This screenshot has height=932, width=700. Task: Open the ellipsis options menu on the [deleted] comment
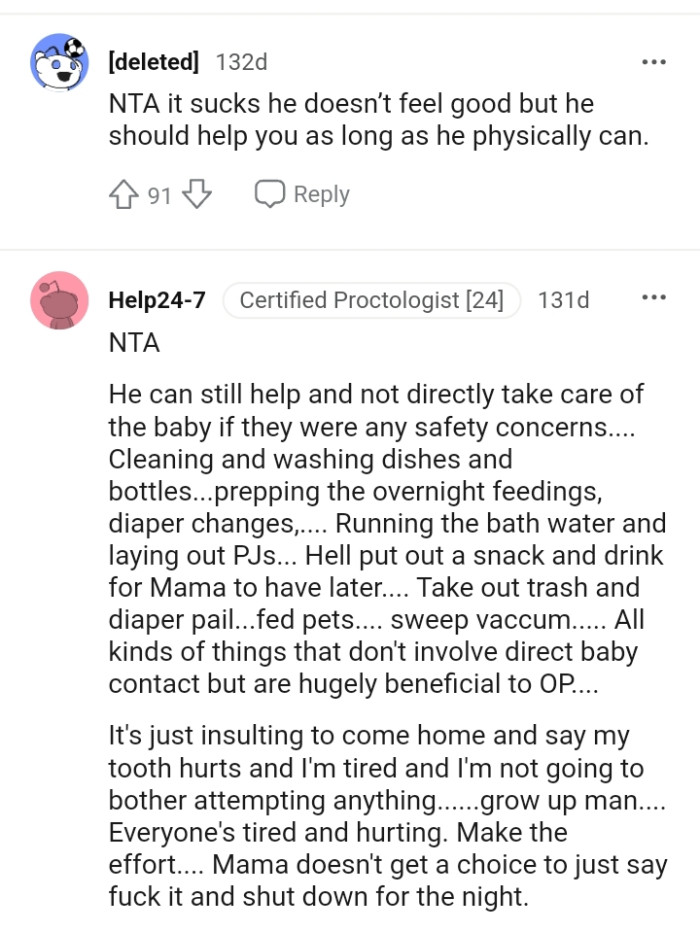(653, 61)
